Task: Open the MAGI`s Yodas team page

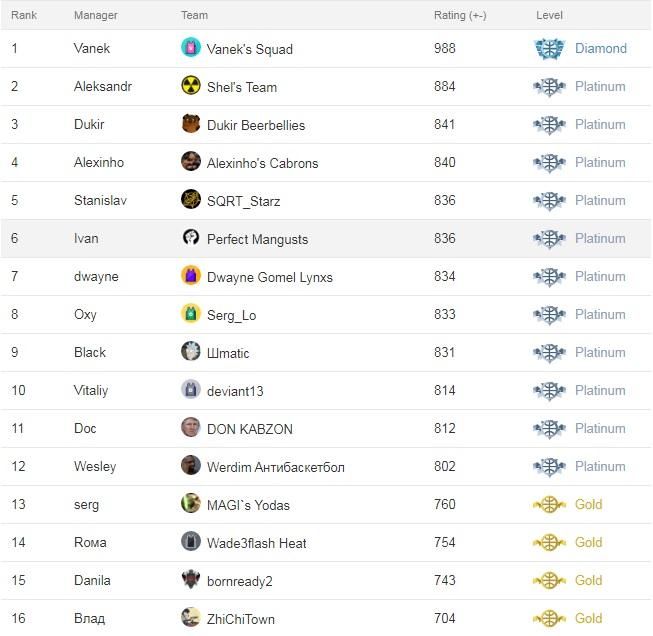Action: click(248, 505)
